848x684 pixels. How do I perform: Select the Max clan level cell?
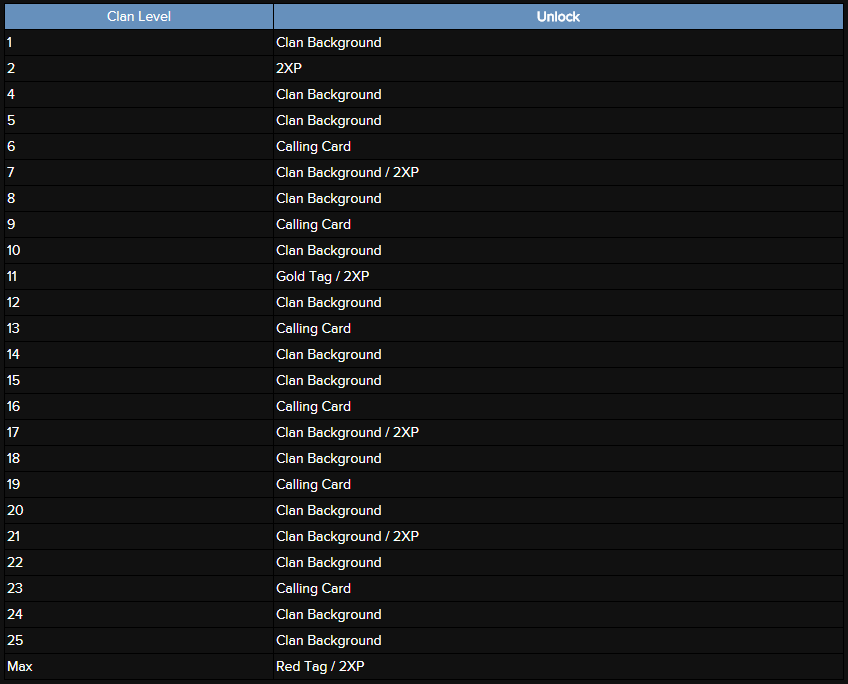[139, 666]
